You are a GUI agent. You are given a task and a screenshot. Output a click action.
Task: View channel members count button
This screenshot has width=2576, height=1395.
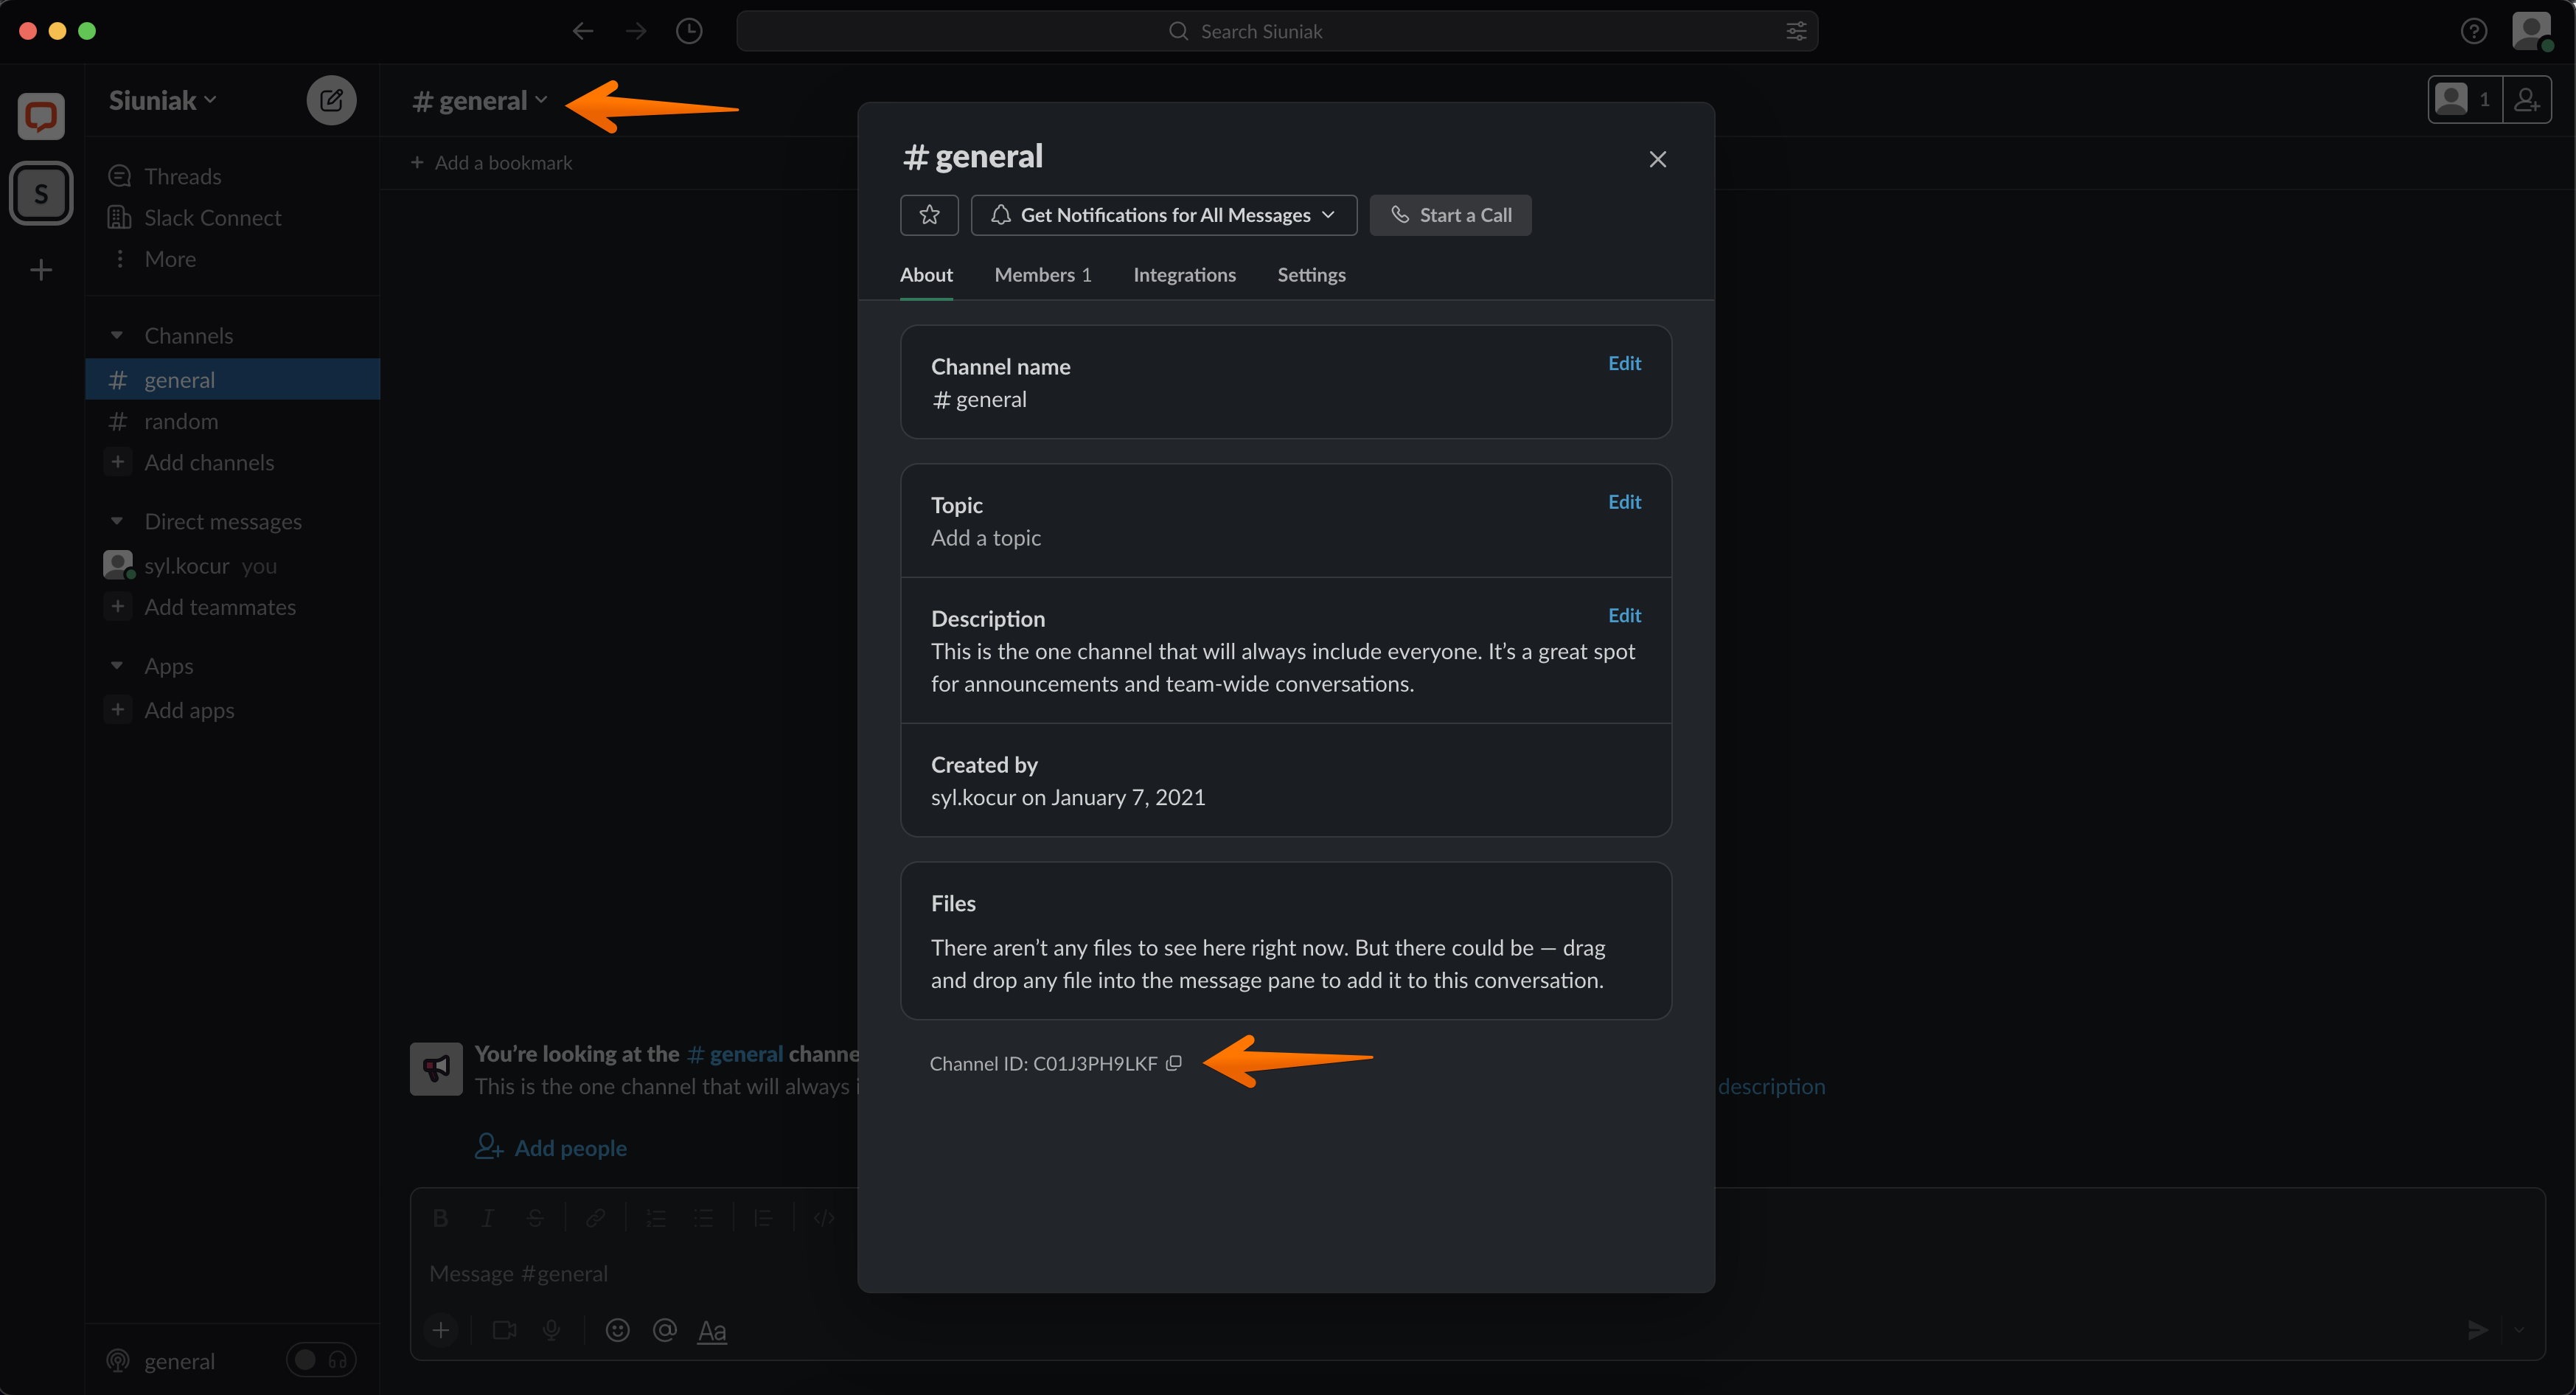(x=2466, y=100)
